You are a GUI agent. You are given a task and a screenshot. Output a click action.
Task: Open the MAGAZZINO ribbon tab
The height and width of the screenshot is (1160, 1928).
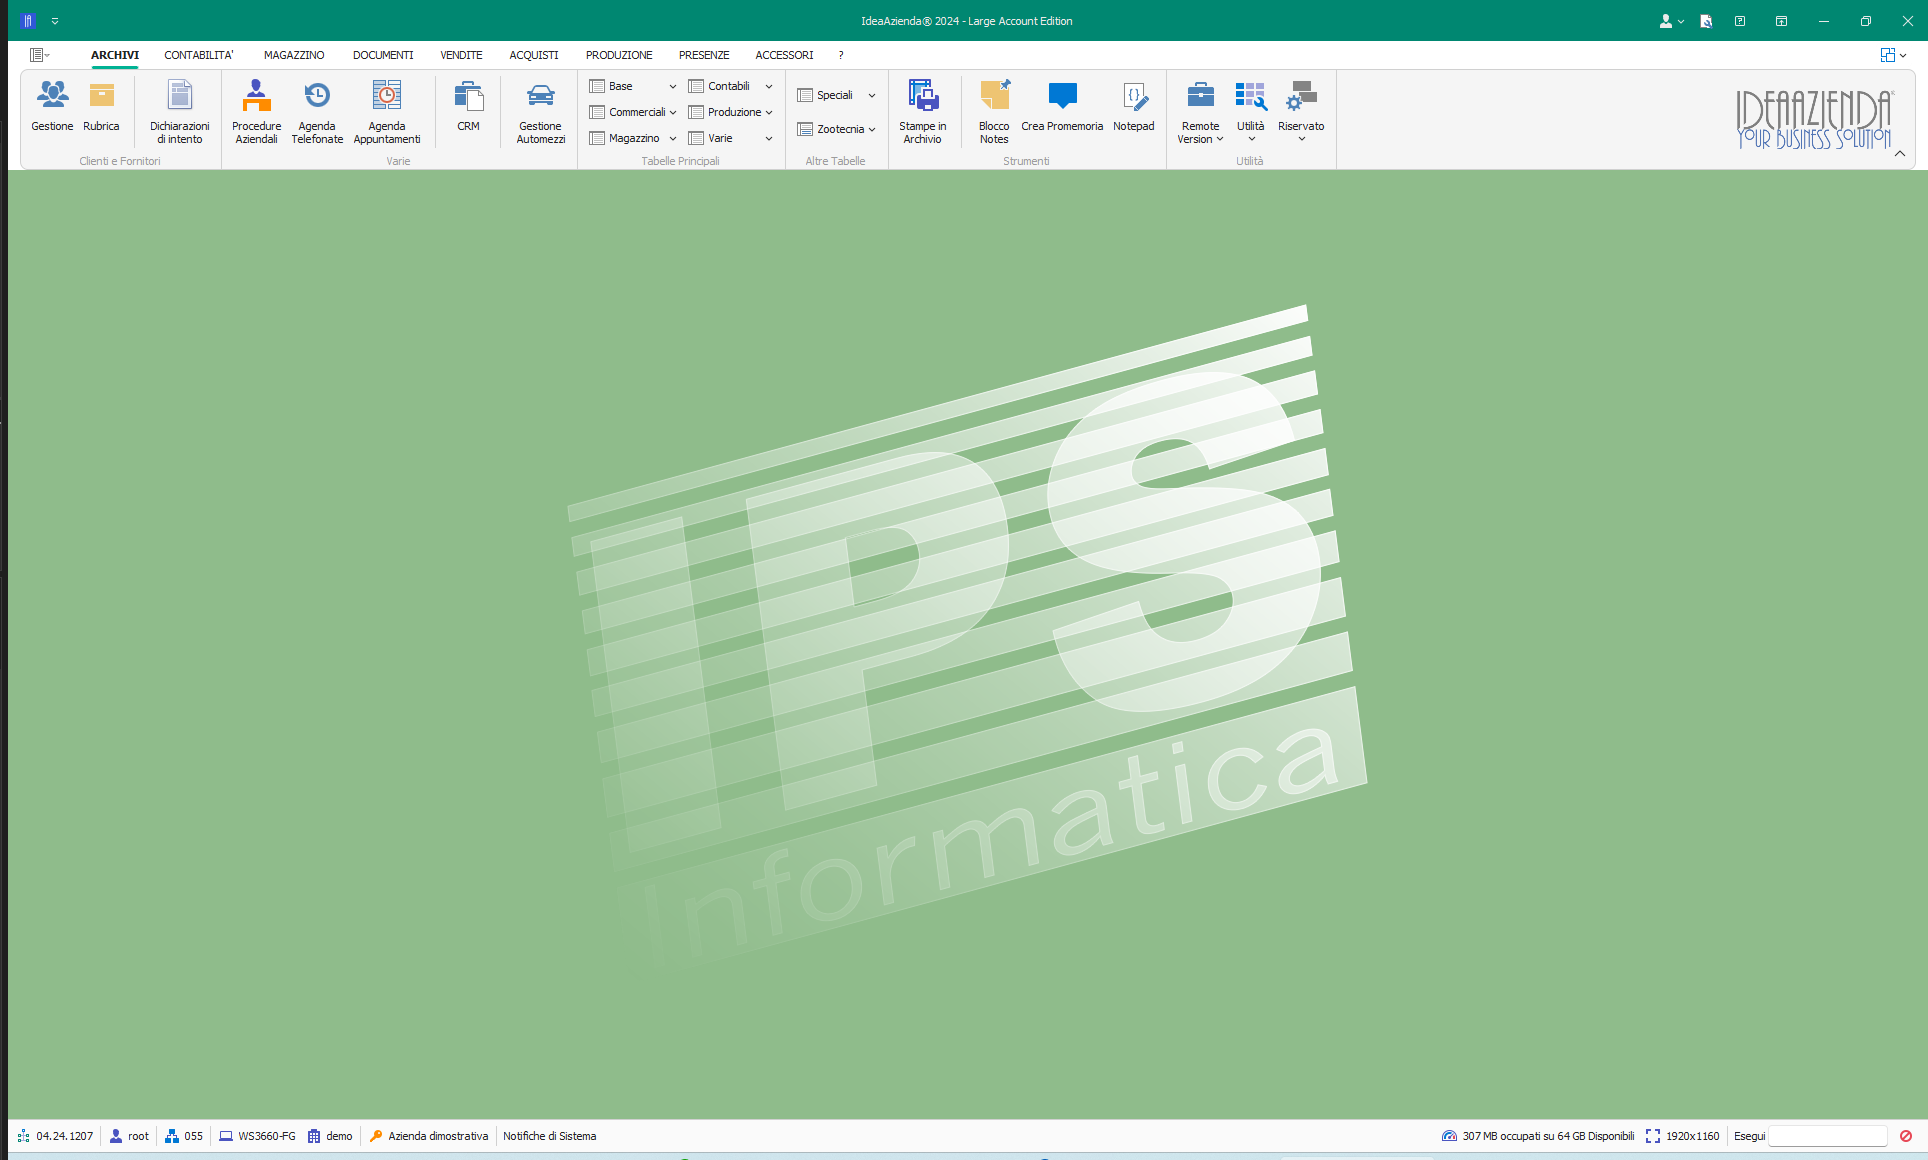[x=294, y=55]
